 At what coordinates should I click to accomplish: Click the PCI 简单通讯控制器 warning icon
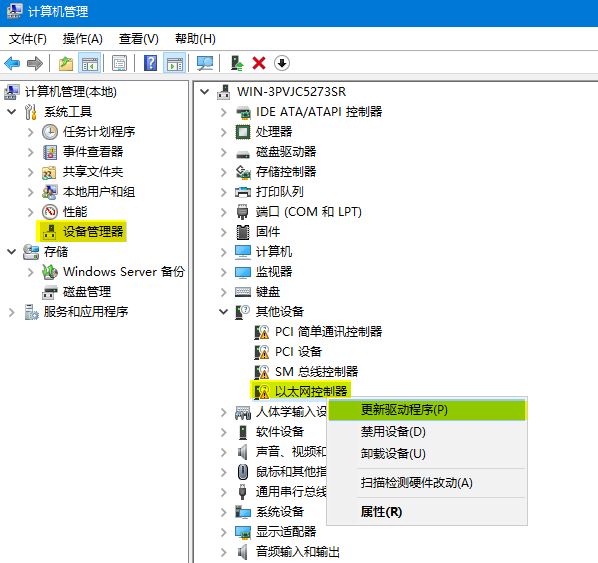pyautogui.click(x=262, y=332)
